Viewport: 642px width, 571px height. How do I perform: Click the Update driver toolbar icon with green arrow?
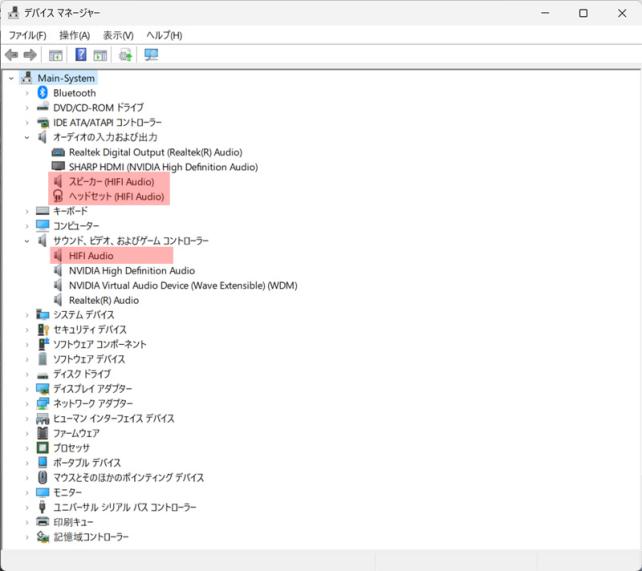pos(125,55)
